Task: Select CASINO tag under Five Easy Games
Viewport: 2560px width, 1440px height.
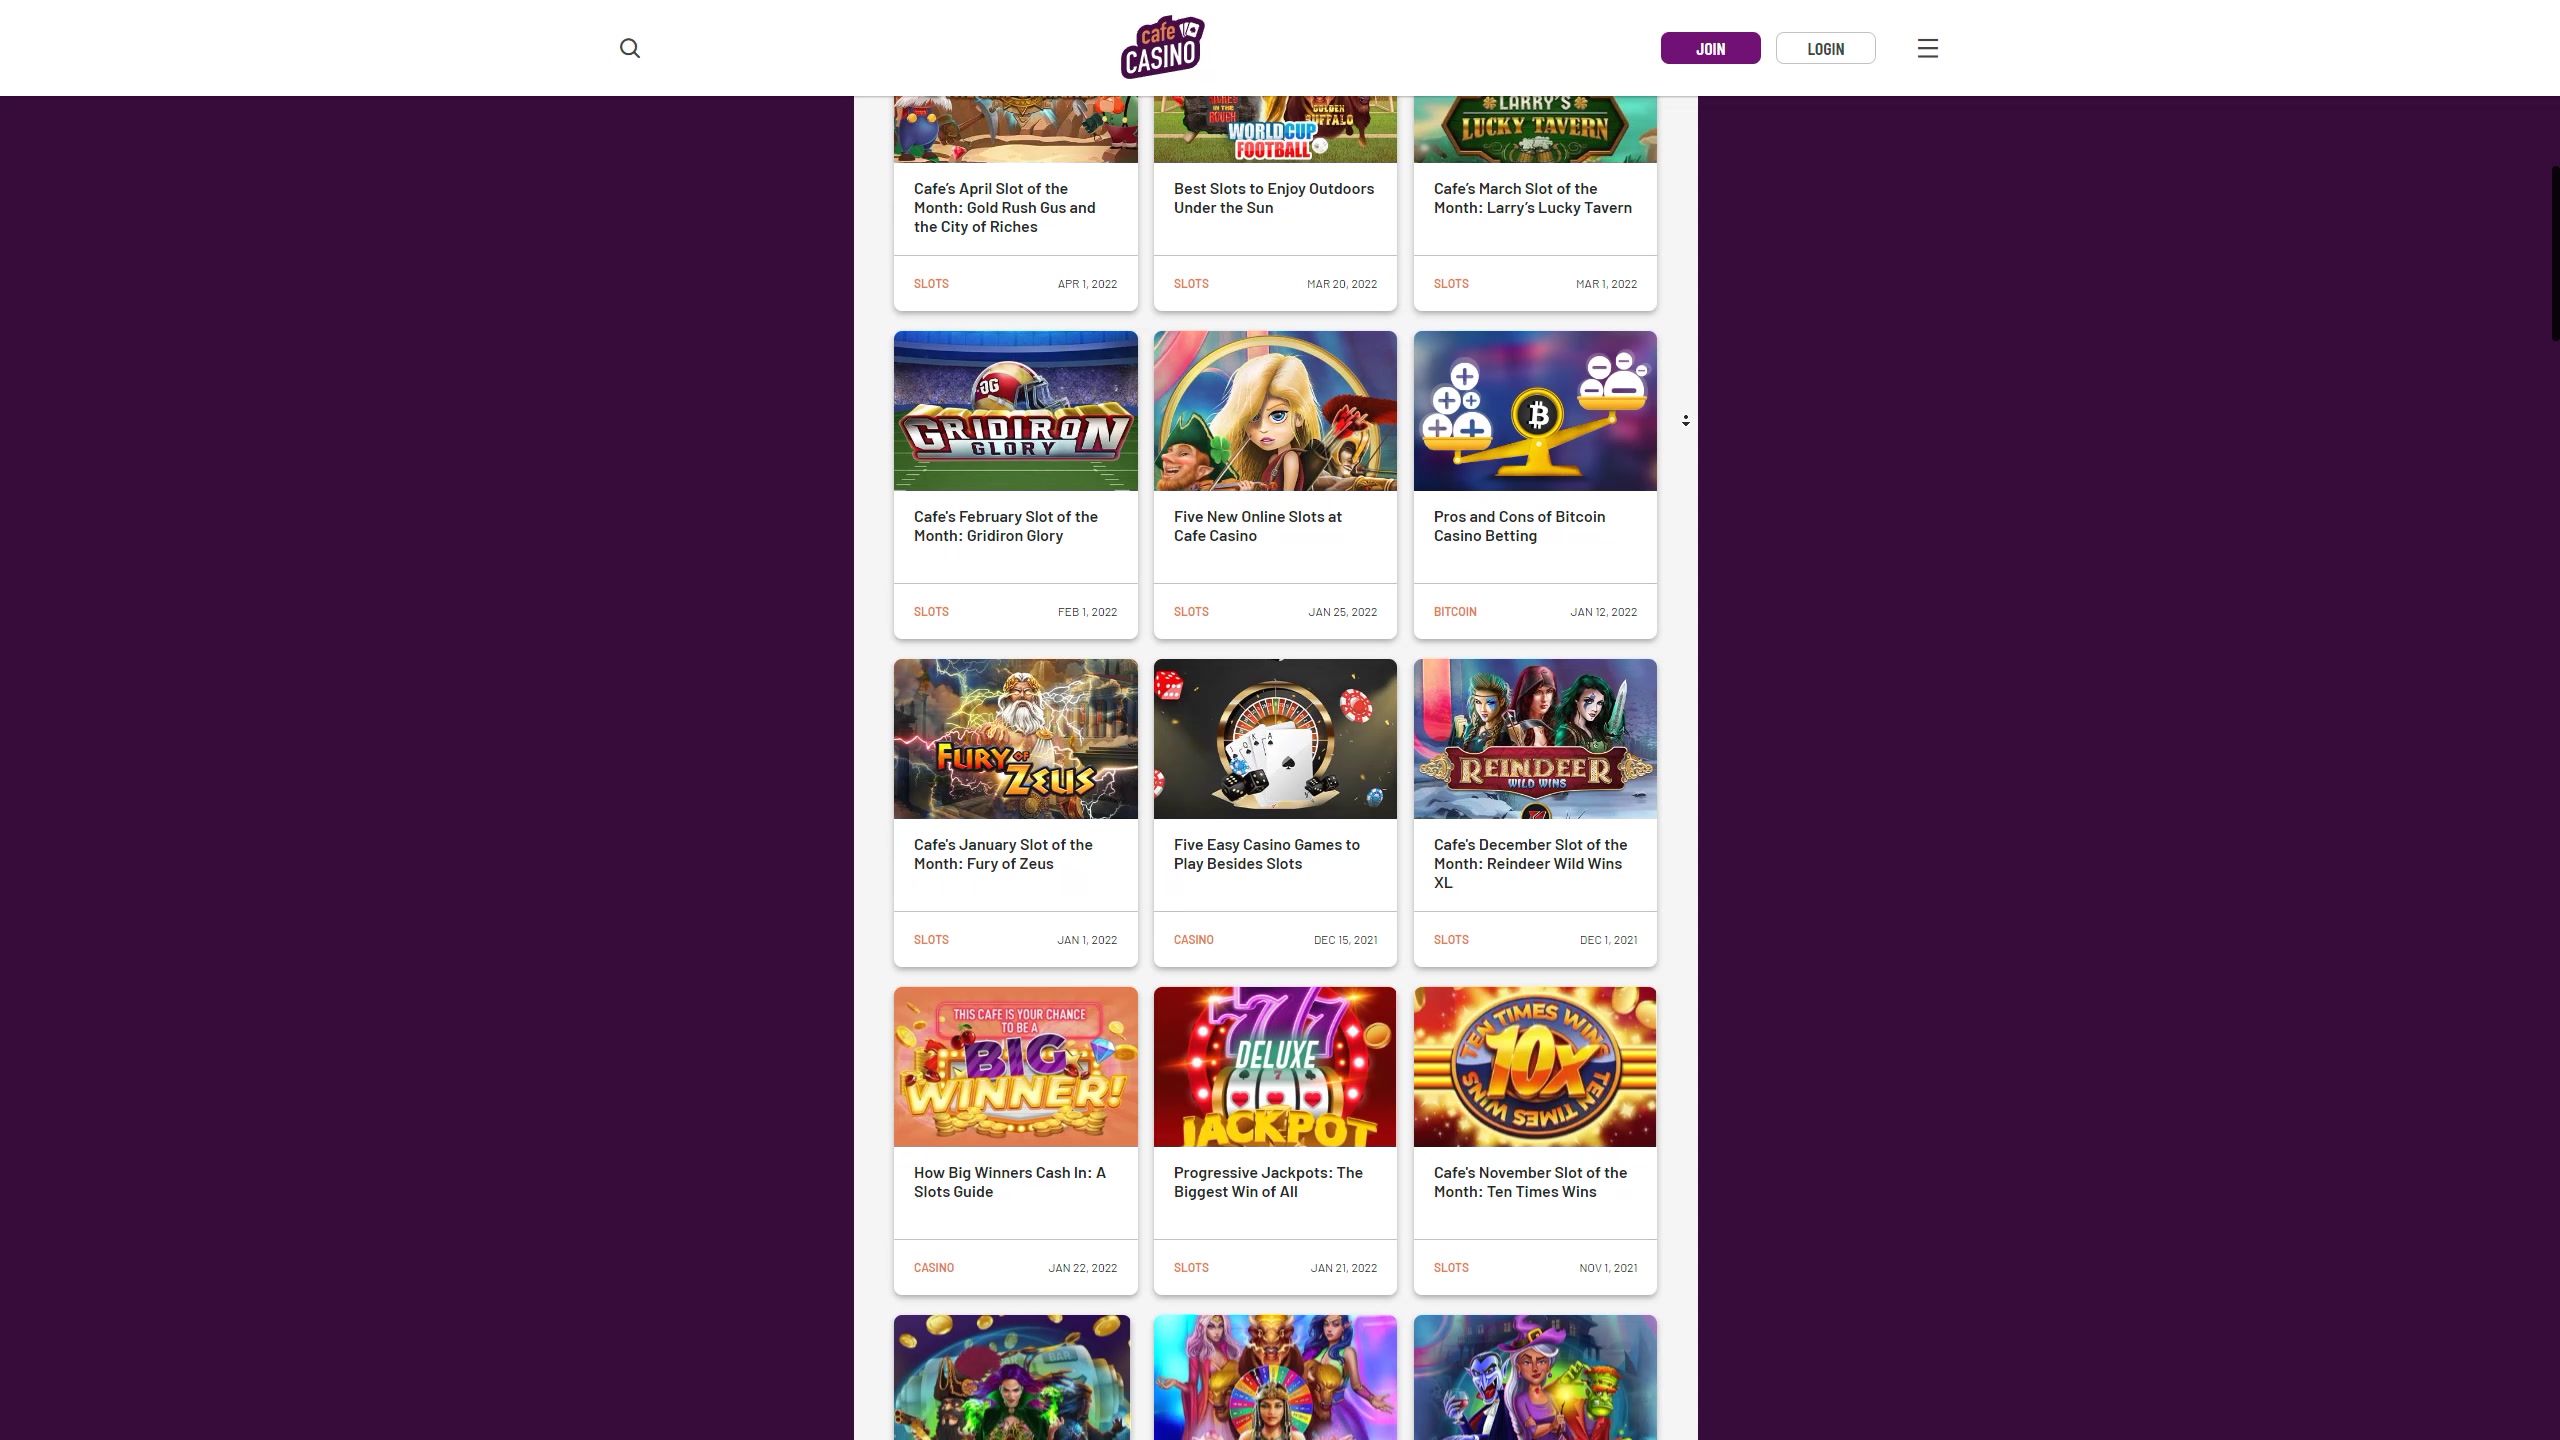Action: tap(1193, 940)
